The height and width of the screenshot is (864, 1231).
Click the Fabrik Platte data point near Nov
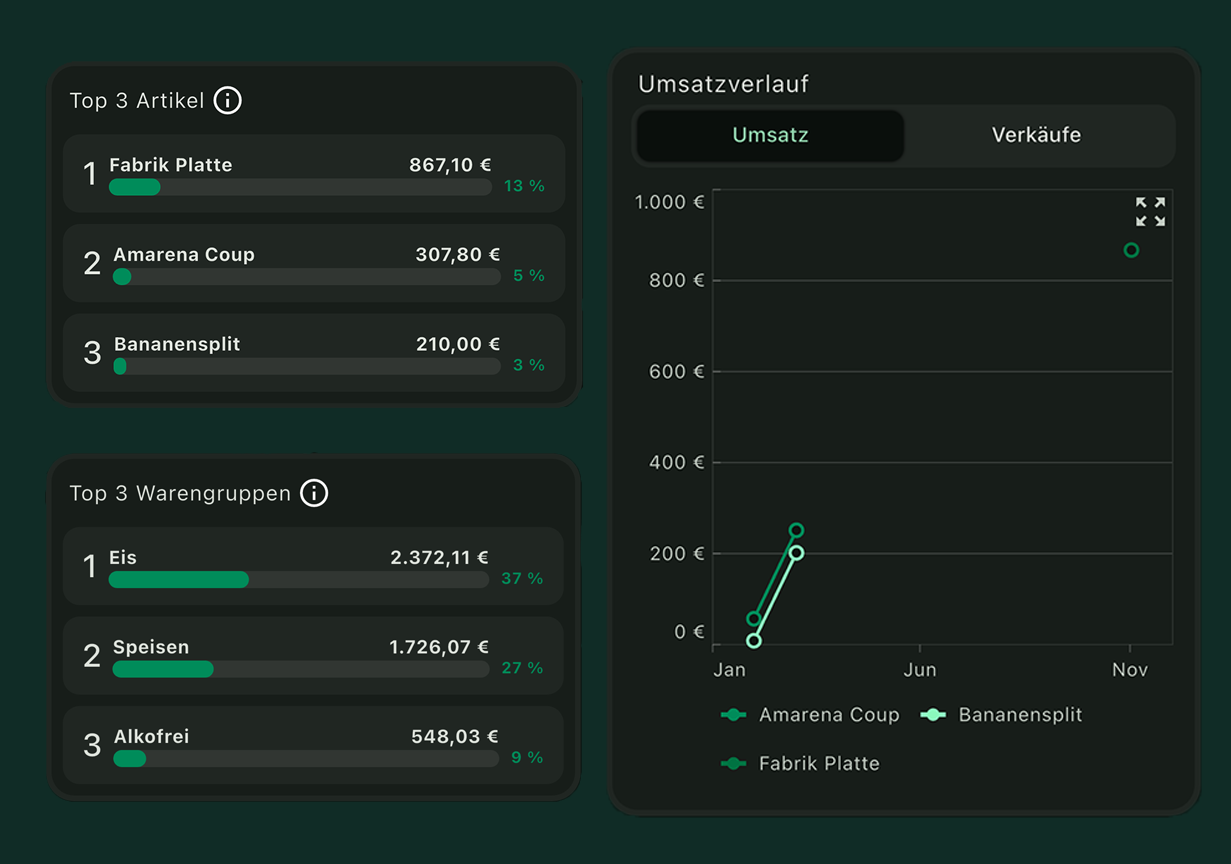point(1131,250)
